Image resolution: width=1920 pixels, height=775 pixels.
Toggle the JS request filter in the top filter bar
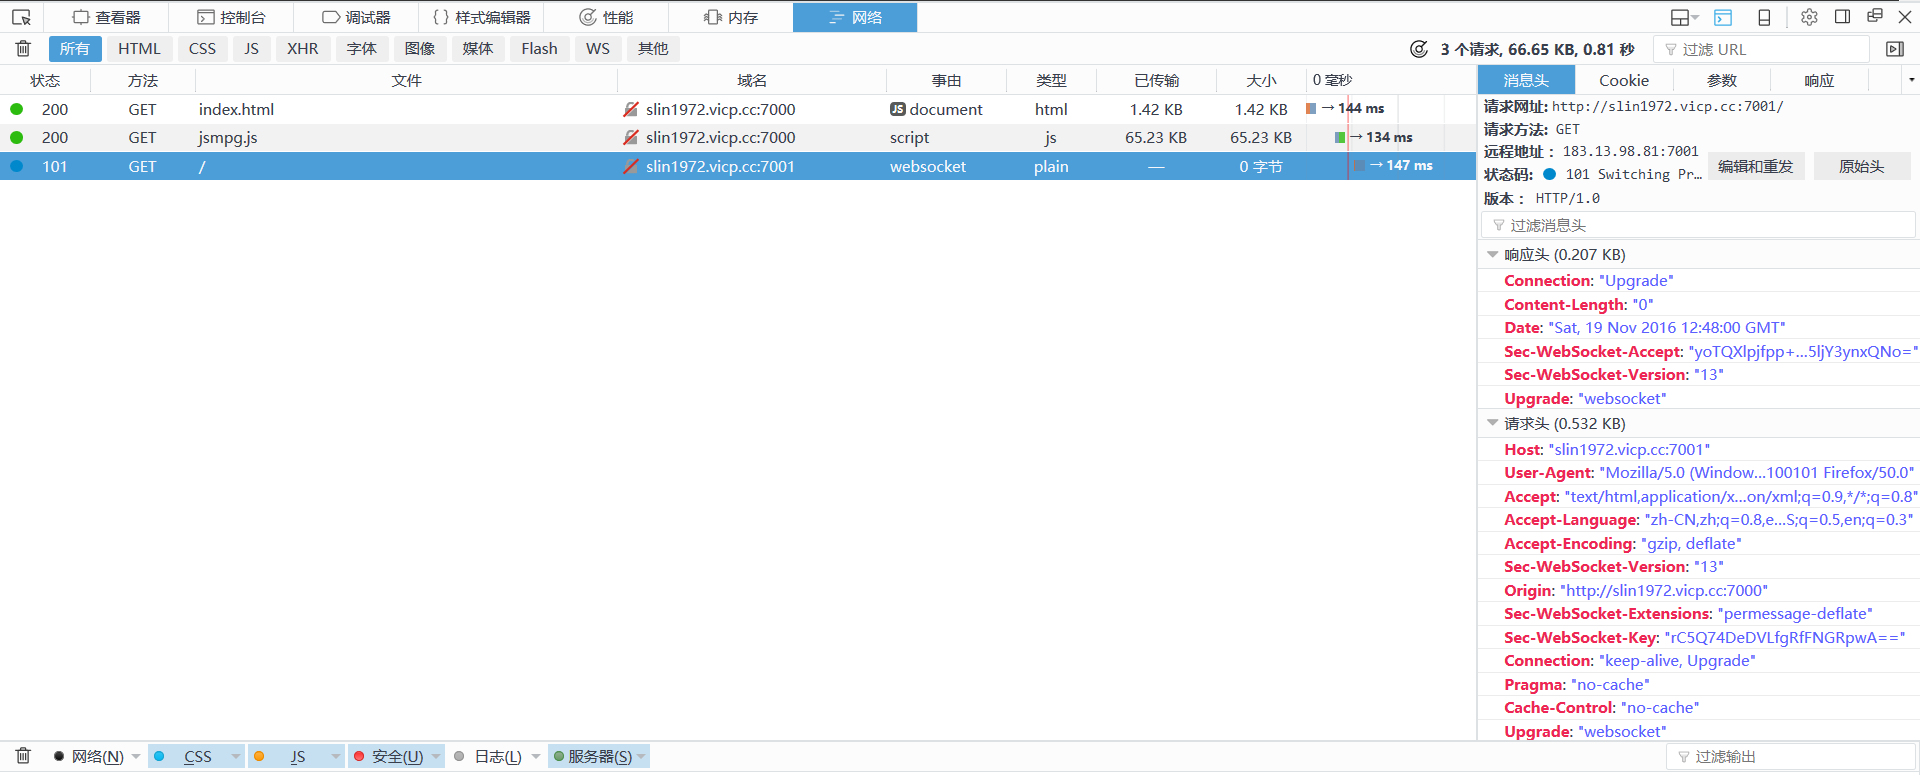[251, 48]
